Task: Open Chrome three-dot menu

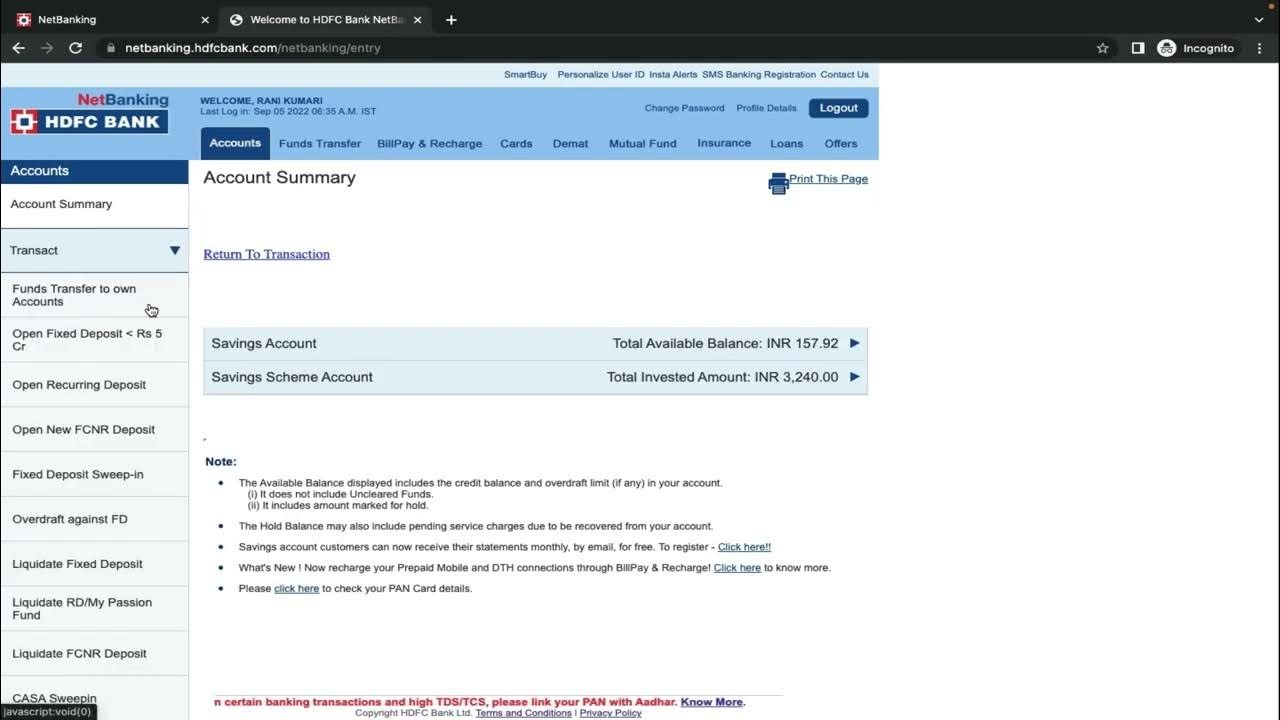Action: pyautogui.click(x=1260, y=48)
